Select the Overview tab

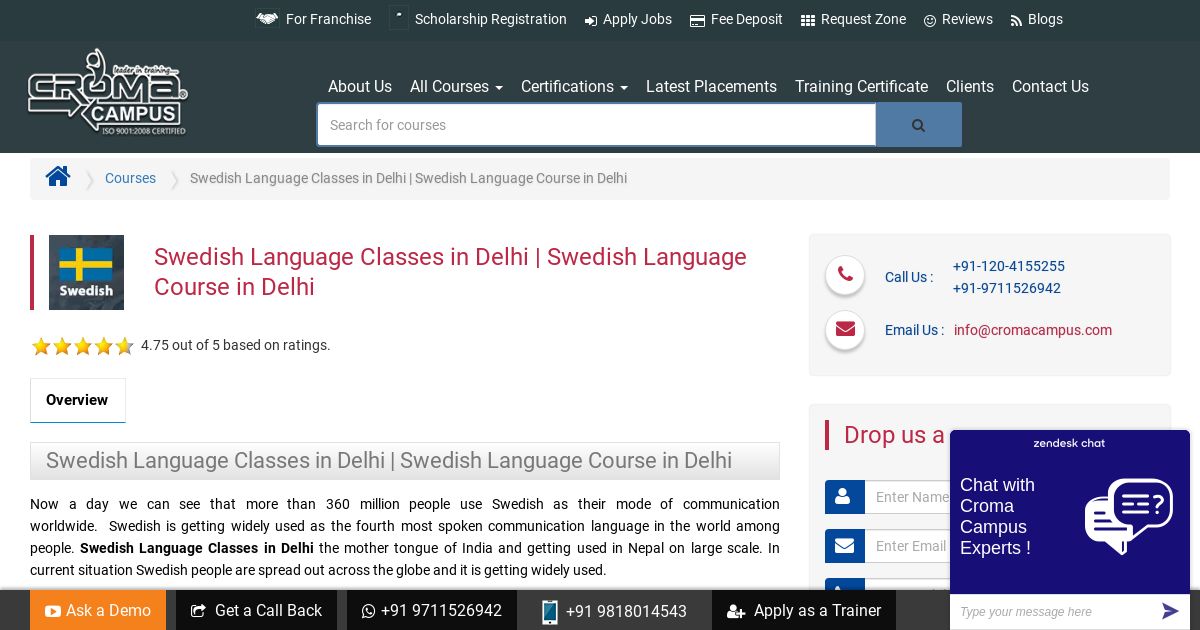point(77,400)
